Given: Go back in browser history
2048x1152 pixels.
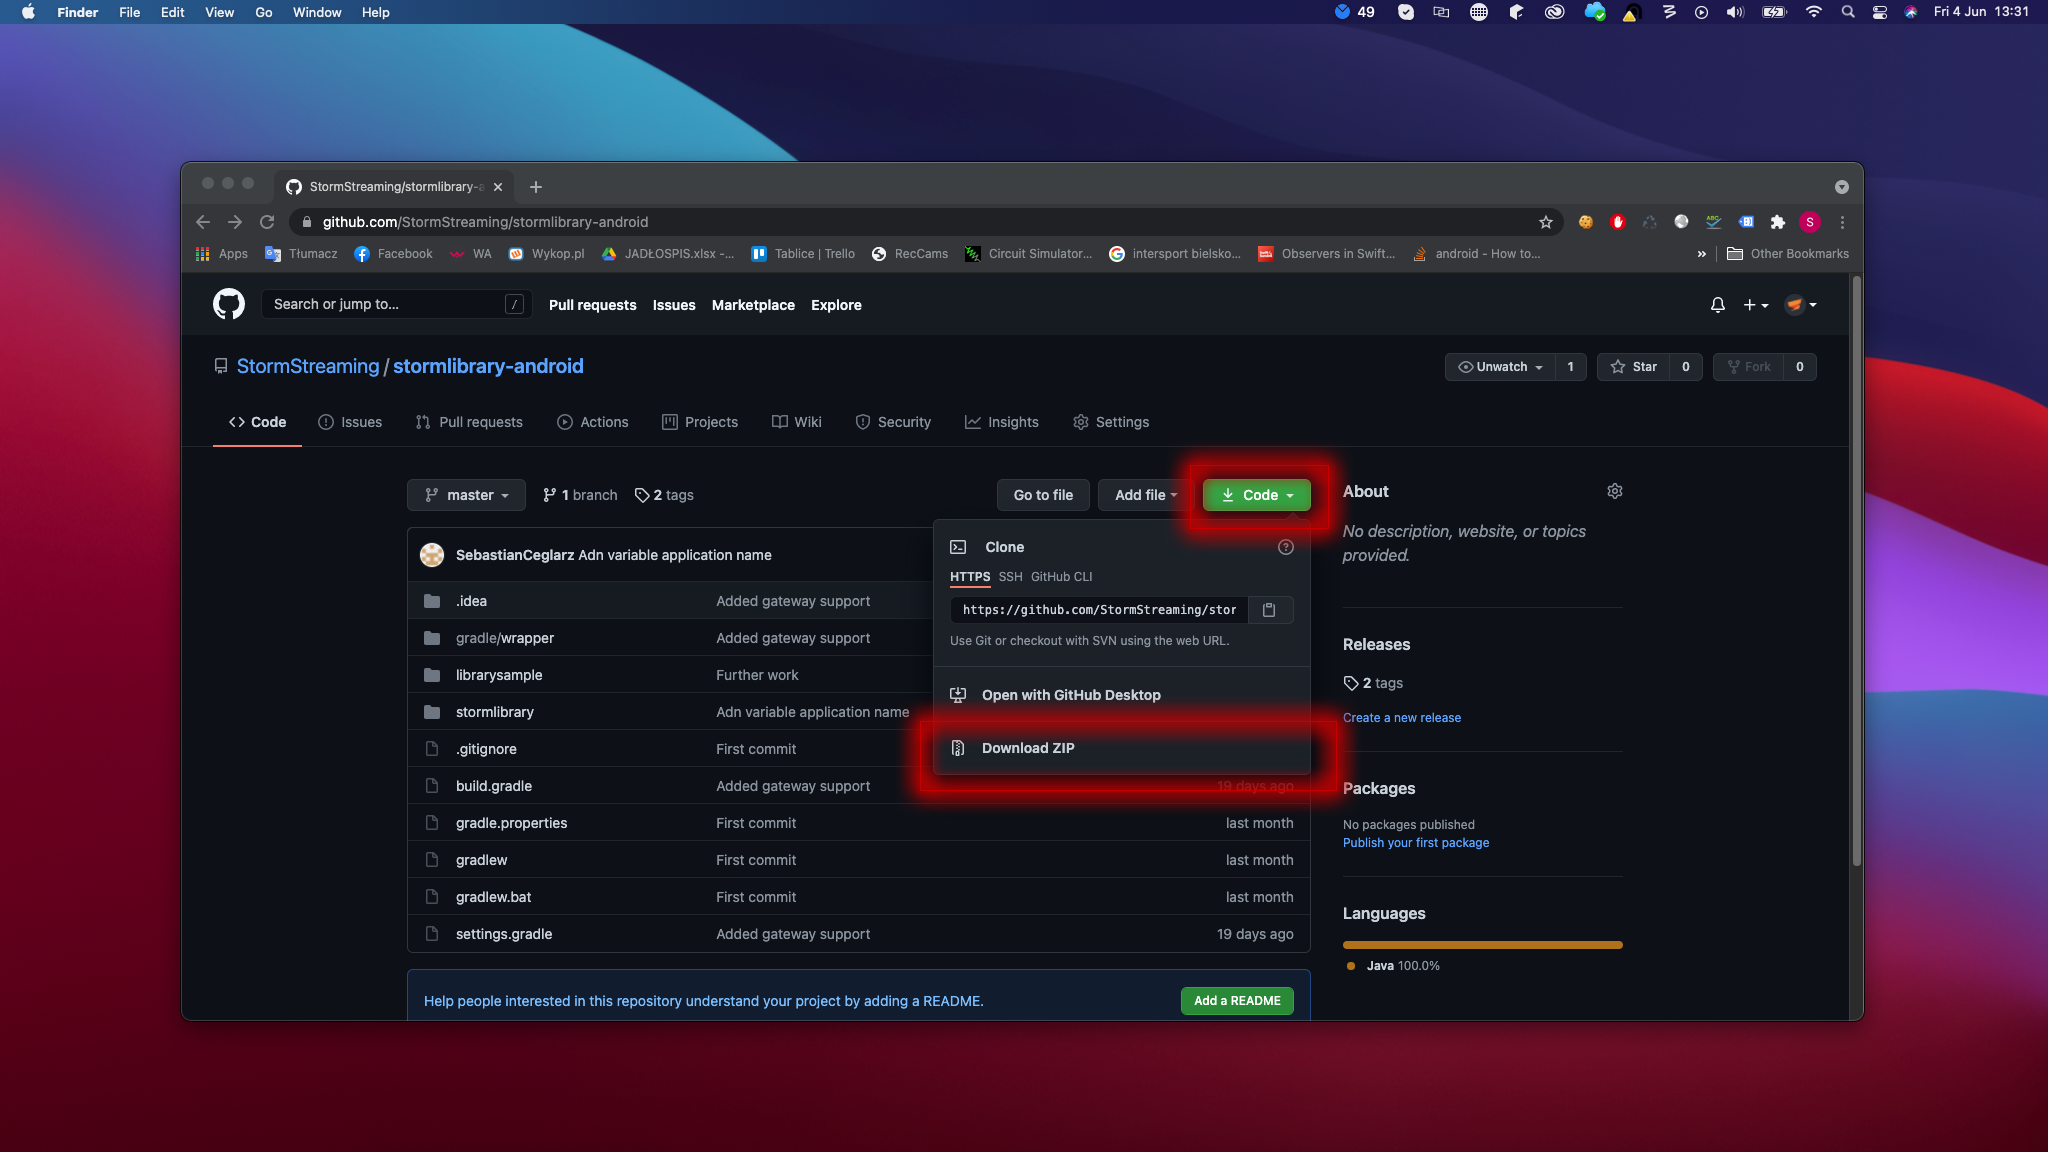Looking at the screenshot, I should 203,222.
